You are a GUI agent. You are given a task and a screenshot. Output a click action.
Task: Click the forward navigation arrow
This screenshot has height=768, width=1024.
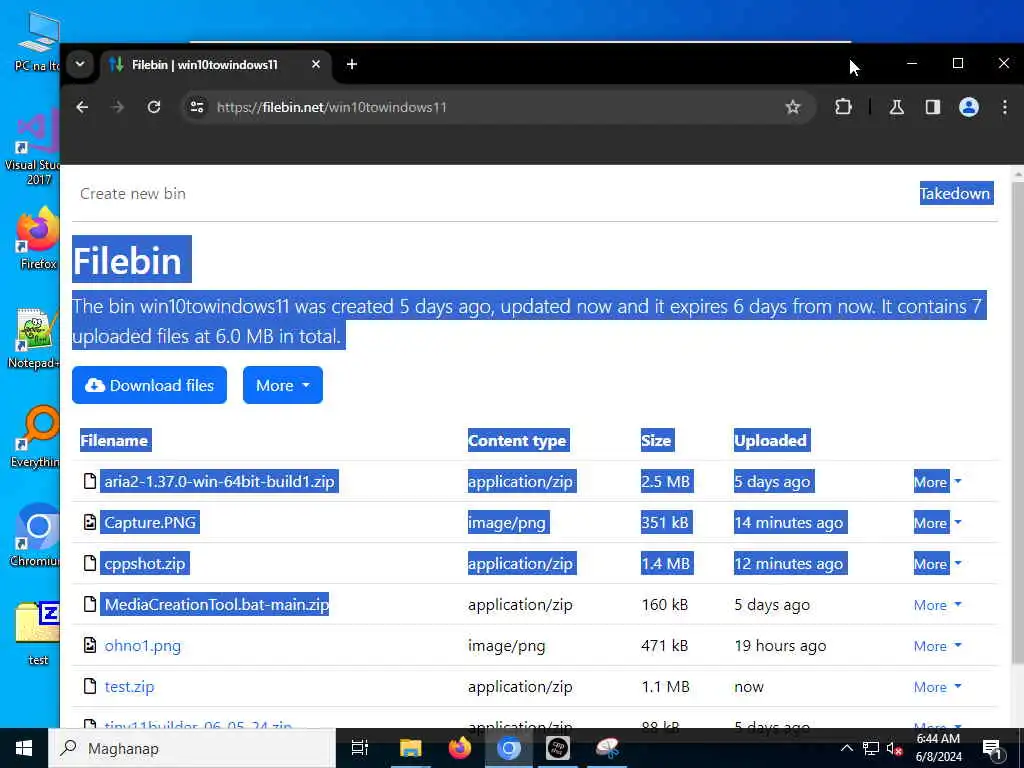click(118, 107)
